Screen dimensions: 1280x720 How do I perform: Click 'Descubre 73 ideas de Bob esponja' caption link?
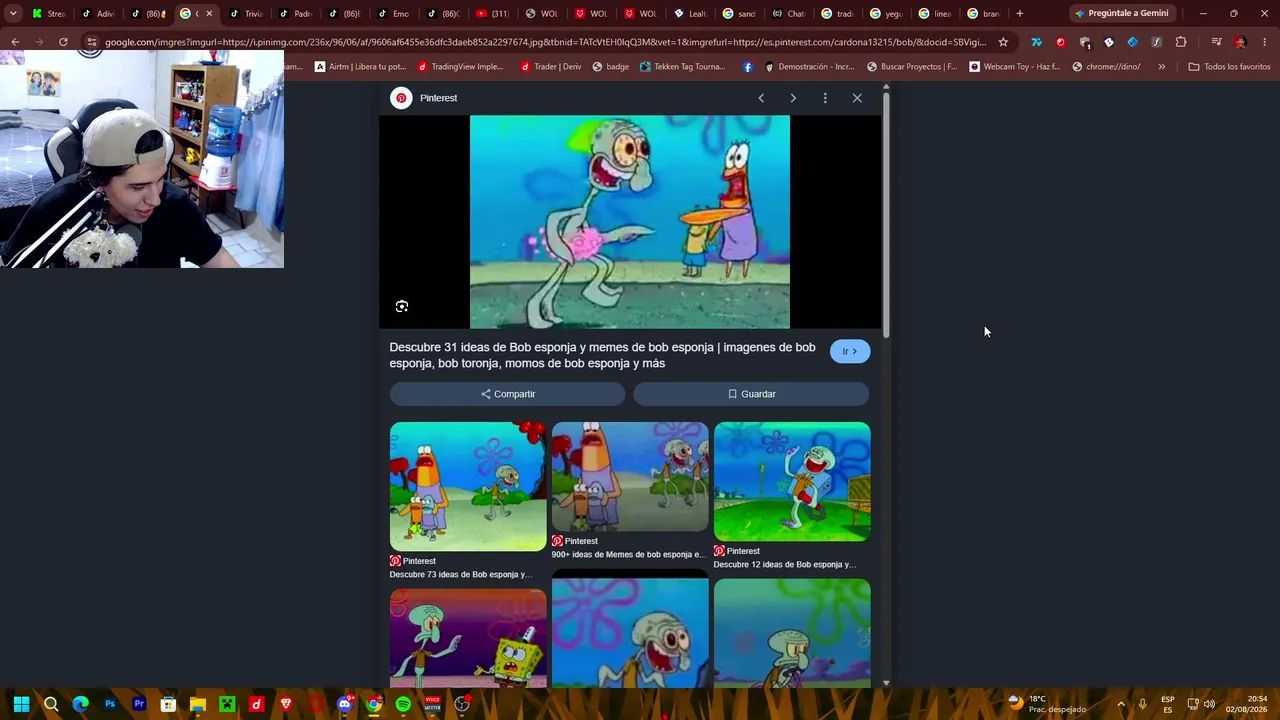[460, 574]
